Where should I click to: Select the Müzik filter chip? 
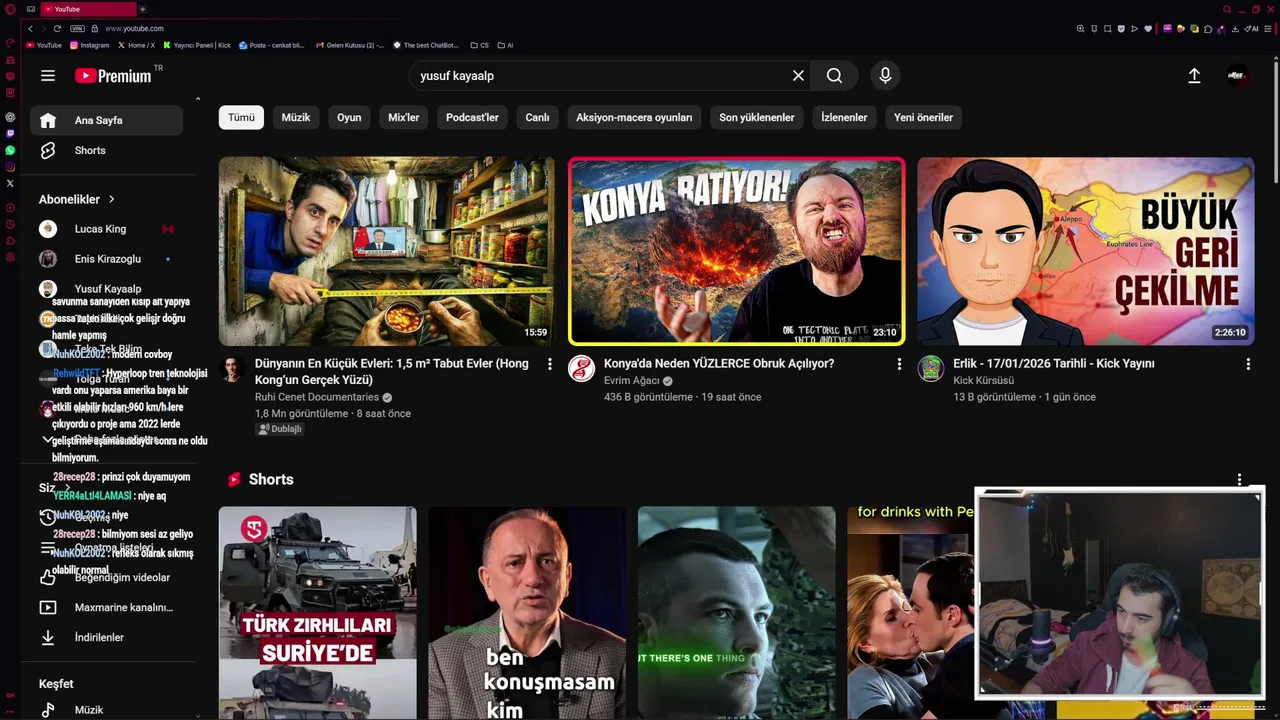[296, 117]
